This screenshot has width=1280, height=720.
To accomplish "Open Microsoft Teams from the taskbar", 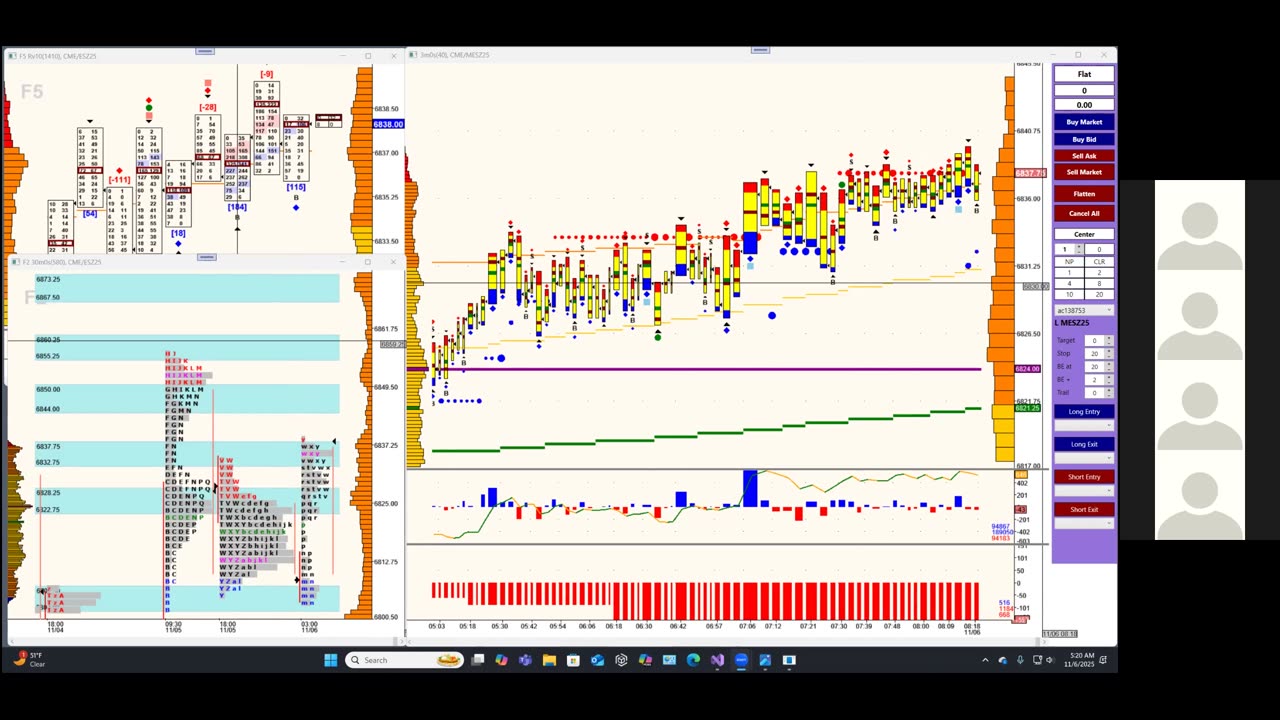I will (x=525, y=660).
